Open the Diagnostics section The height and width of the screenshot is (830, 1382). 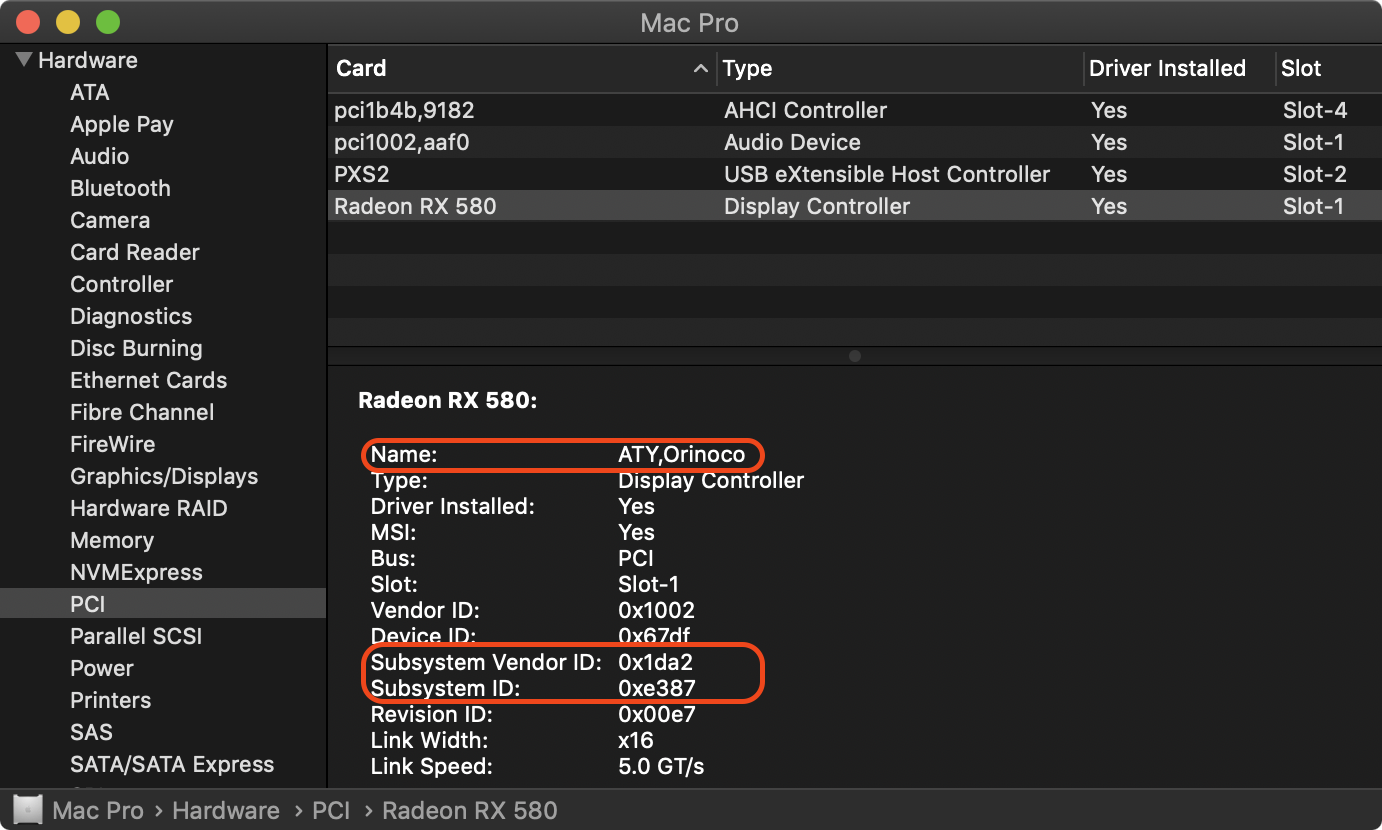tap(131, 316)
